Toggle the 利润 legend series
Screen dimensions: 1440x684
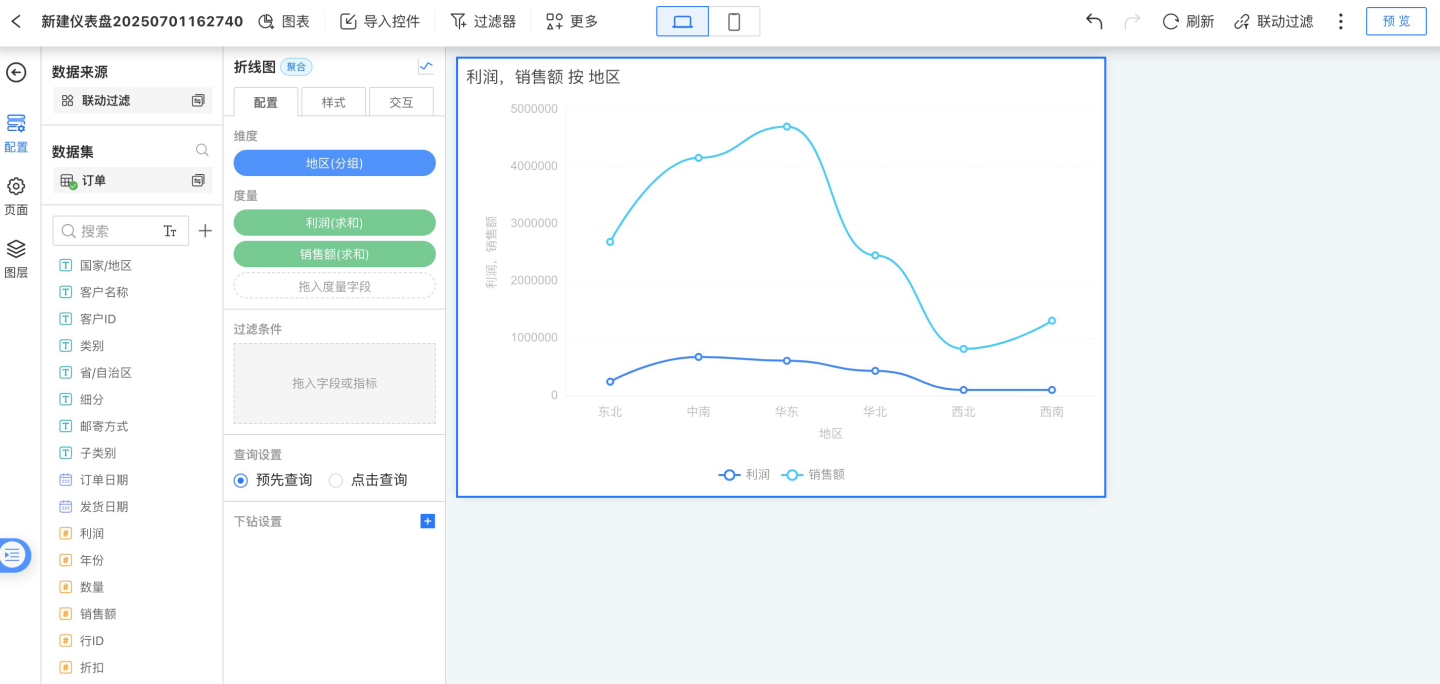coord(745,475)
